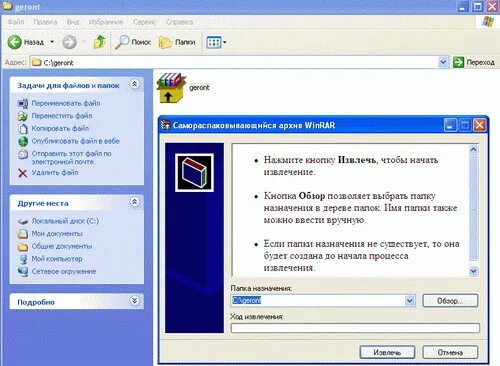The image size is (500, 366).
Task: Click the Удалить файл link
Action: point(55,173)
